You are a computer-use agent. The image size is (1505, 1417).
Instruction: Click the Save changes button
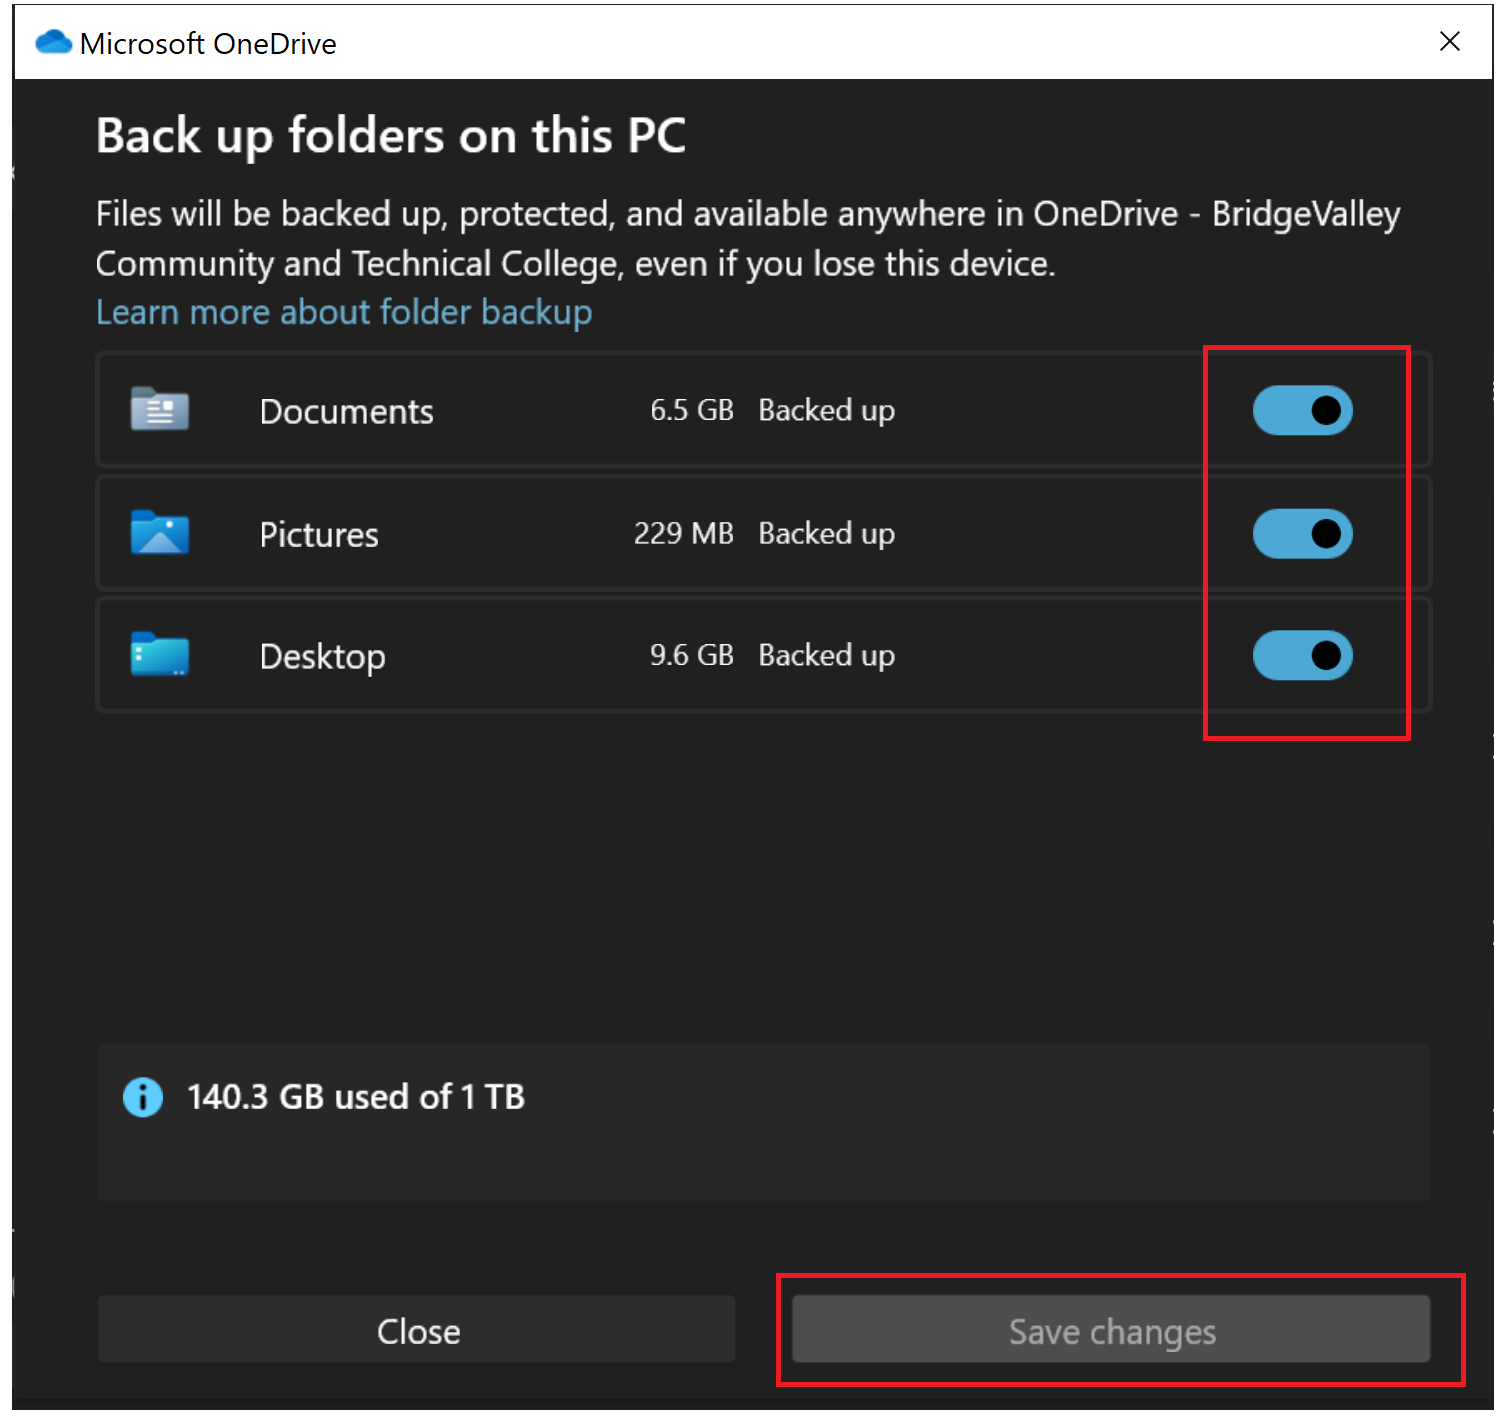(1111, 1330)
